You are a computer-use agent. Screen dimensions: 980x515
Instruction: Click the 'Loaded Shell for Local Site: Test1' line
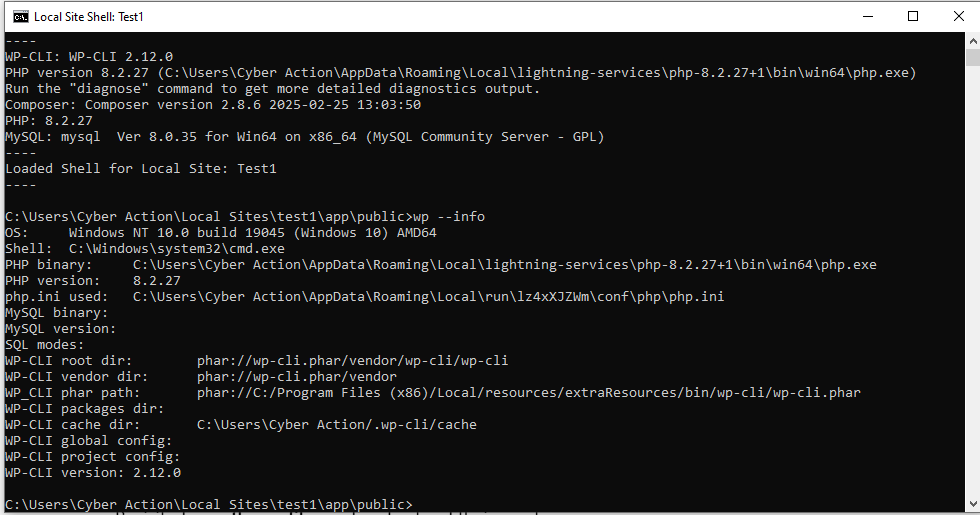point(141,168)
